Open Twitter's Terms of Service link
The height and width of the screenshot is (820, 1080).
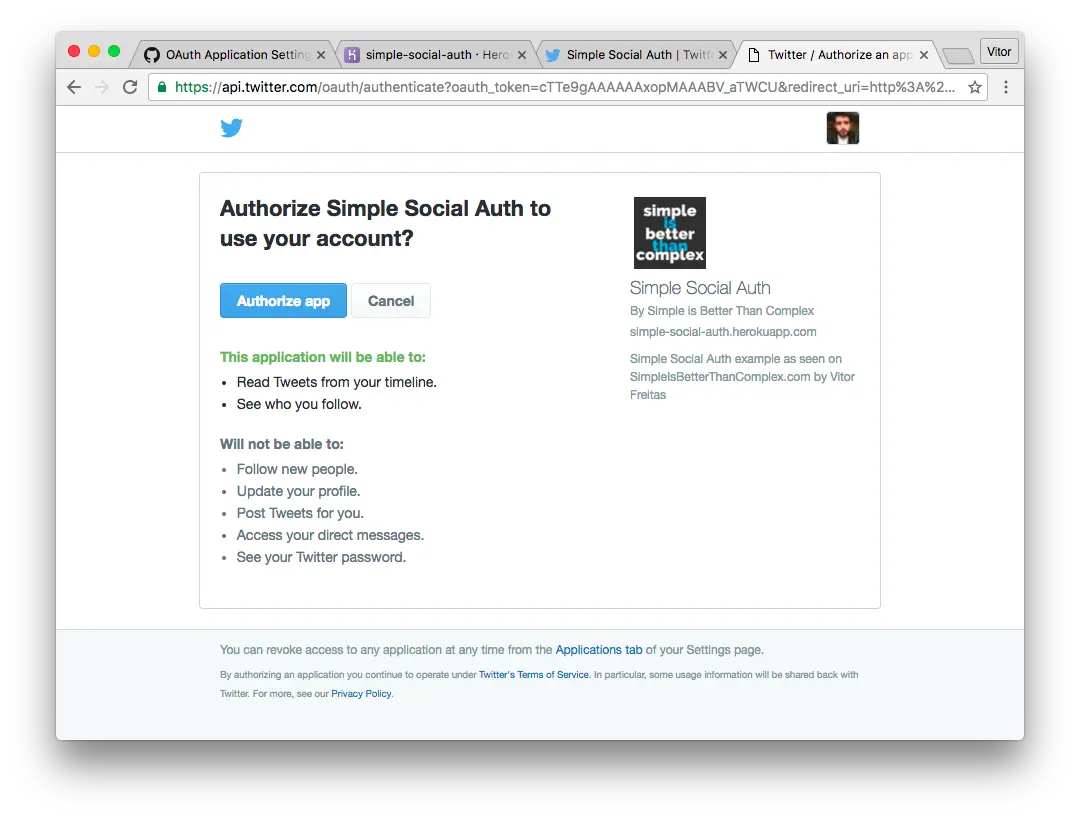pos(533,674)
